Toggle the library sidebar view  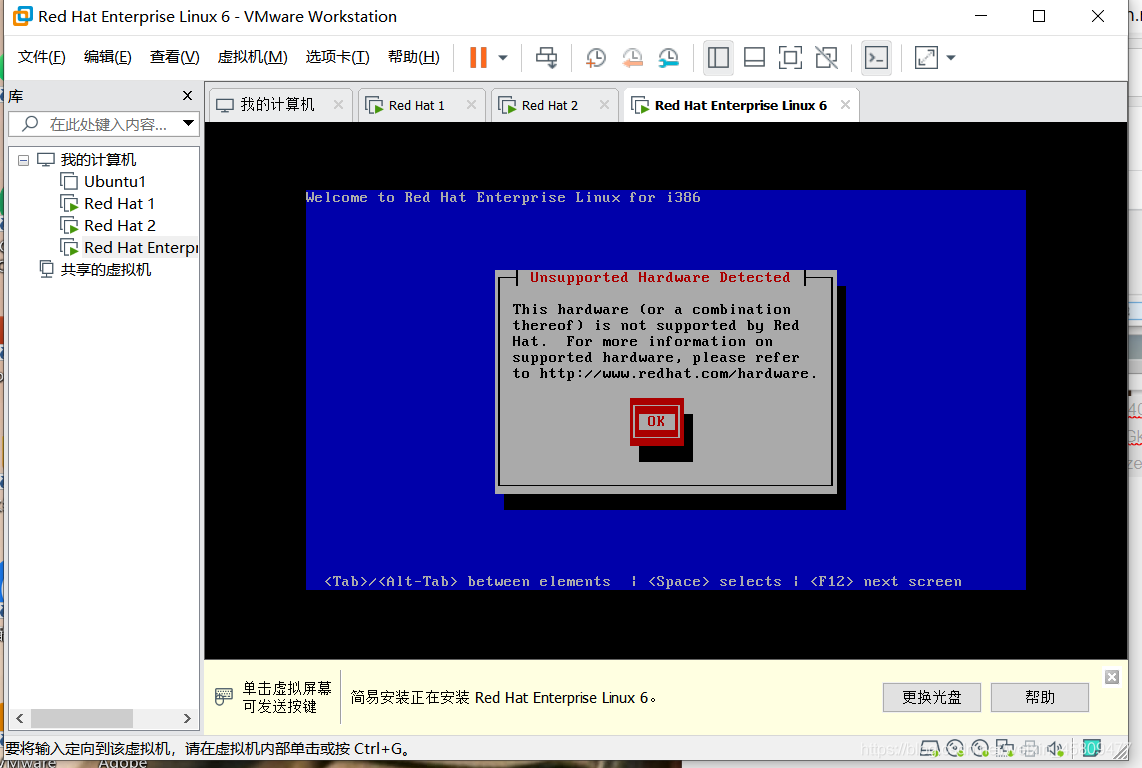pyautogui.click(x=718, y=58)
